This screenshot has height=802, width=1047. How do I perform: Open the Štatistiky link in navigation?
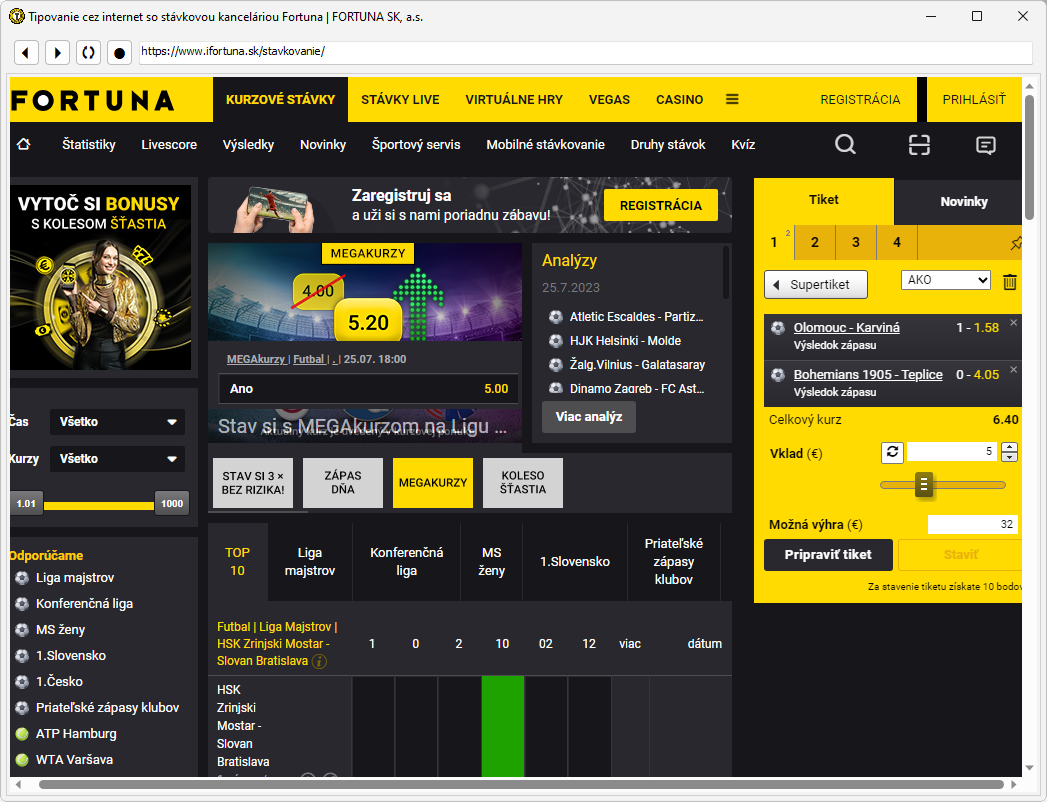click(x=89, y=144)
